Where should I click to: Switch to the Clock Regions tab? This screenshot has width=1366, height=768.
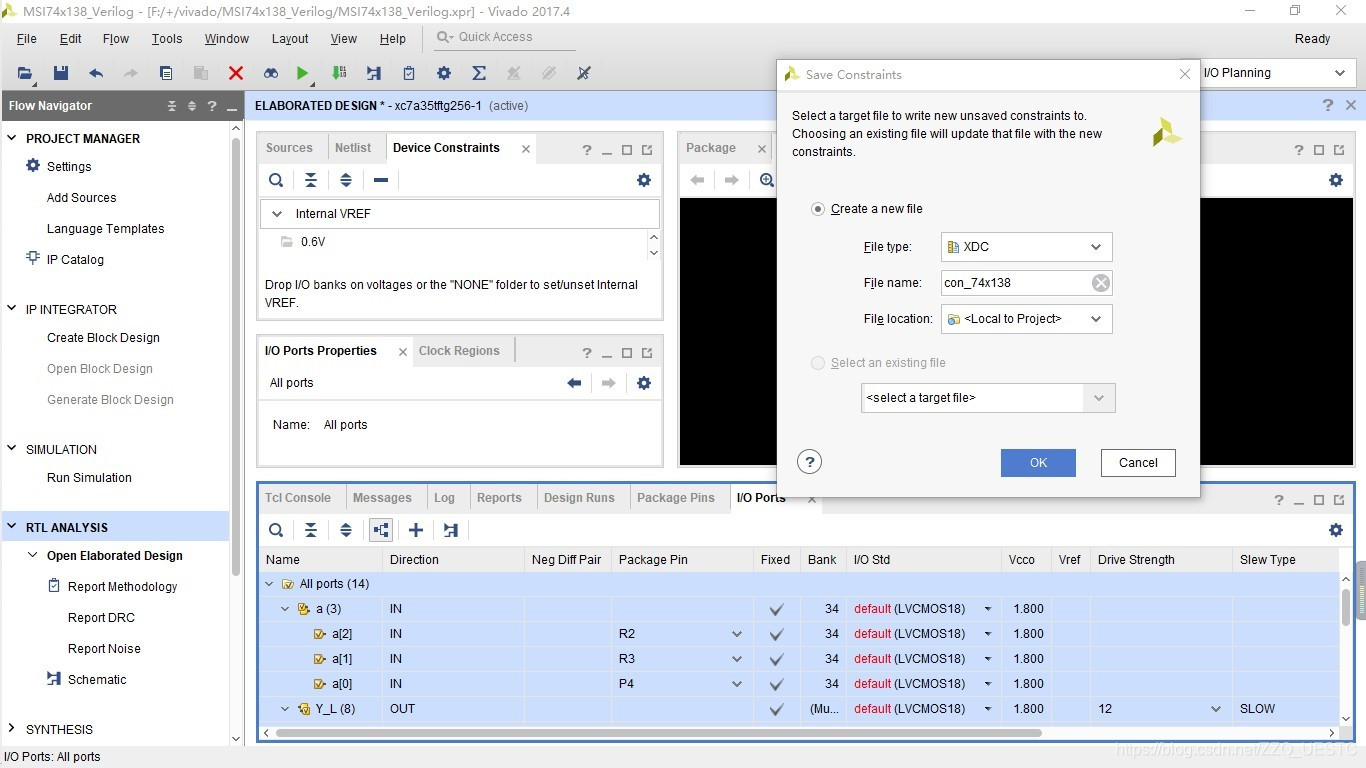(459, 351)
